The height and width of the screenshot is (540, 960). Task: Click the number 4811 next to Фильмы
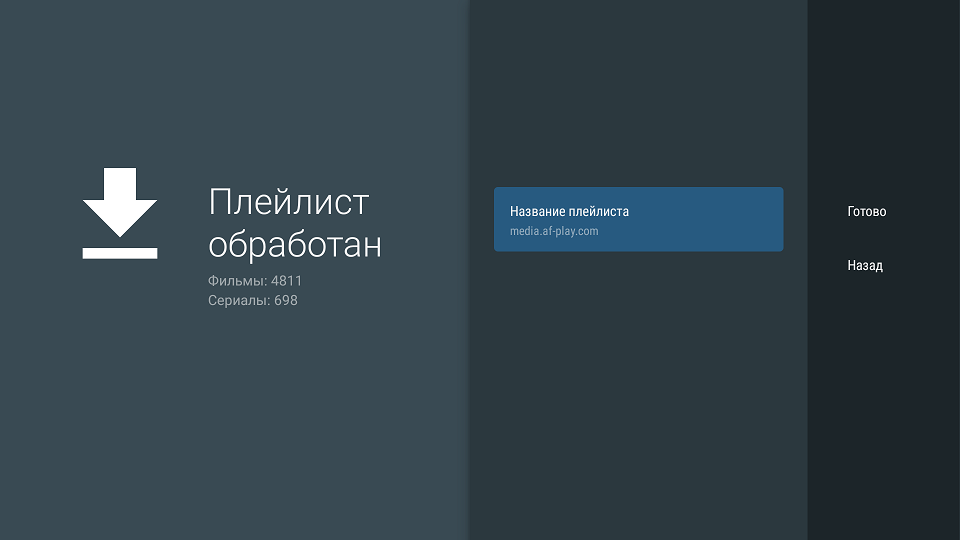click(286, 281)
